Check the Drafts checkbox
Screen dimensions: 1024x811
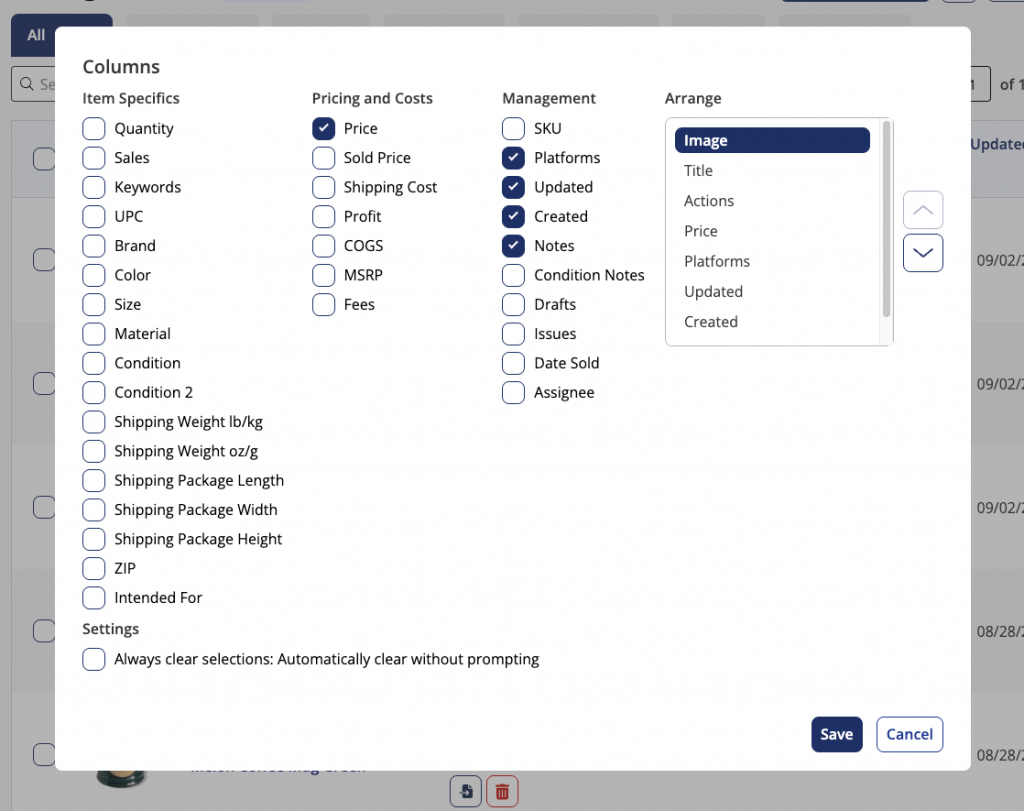click(513, 304)
